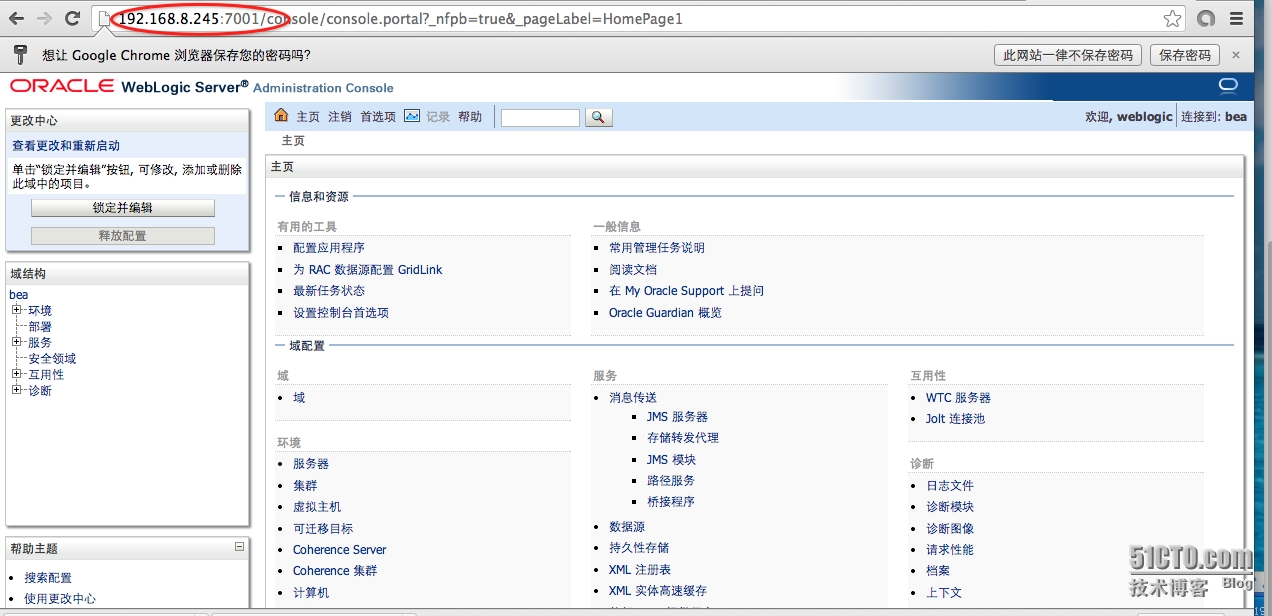The width and height of the screenshot is (1272, 616).
Task: Open the 诊断模块 link
Action: 950,507
